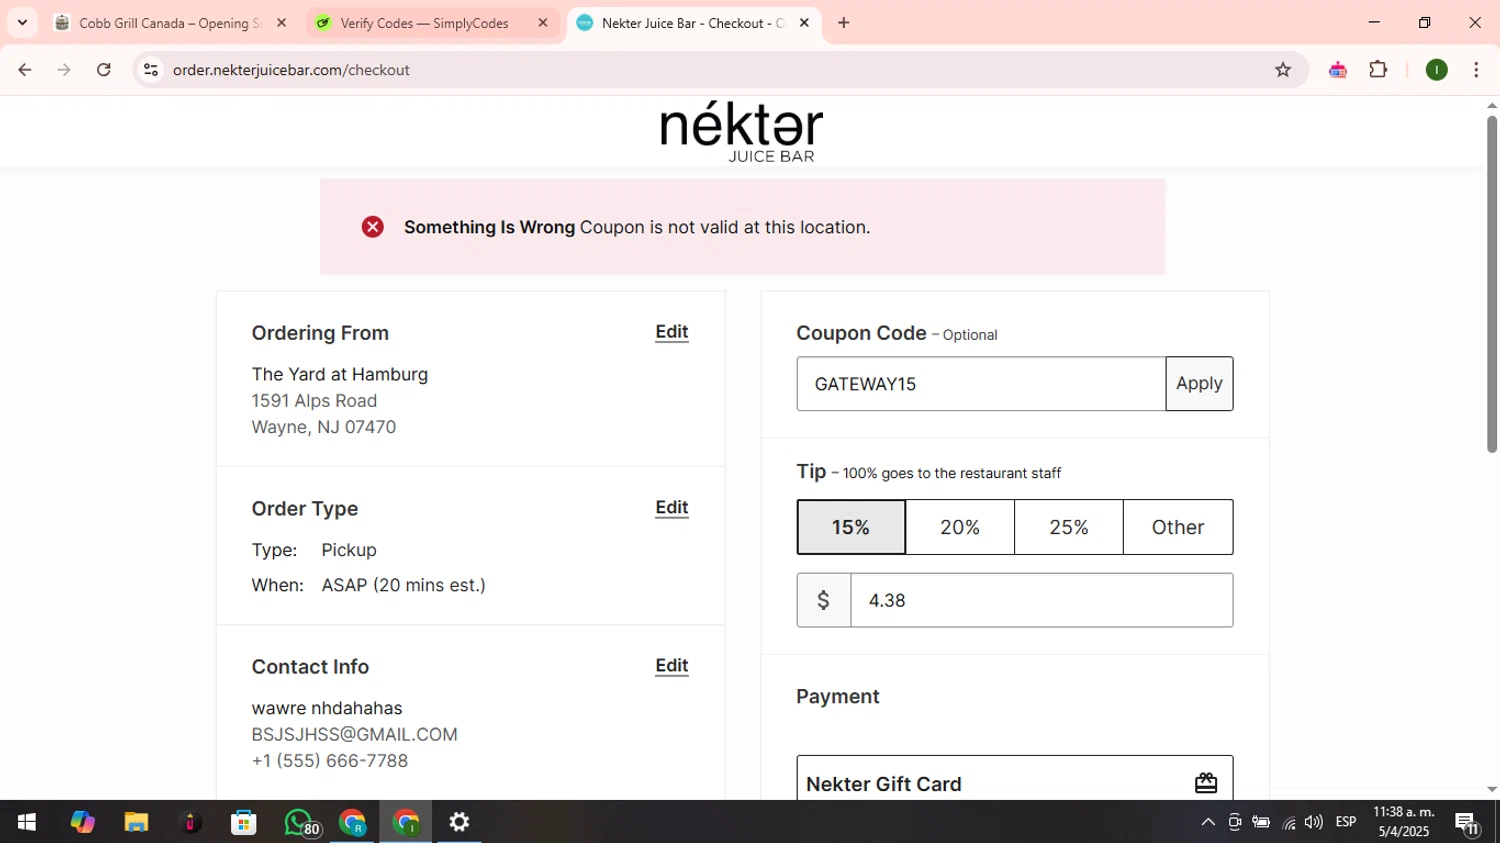The height and width of the screenshot is (843, 1500).
Task: Open network status in system tray
Action: click(1288, 822)
